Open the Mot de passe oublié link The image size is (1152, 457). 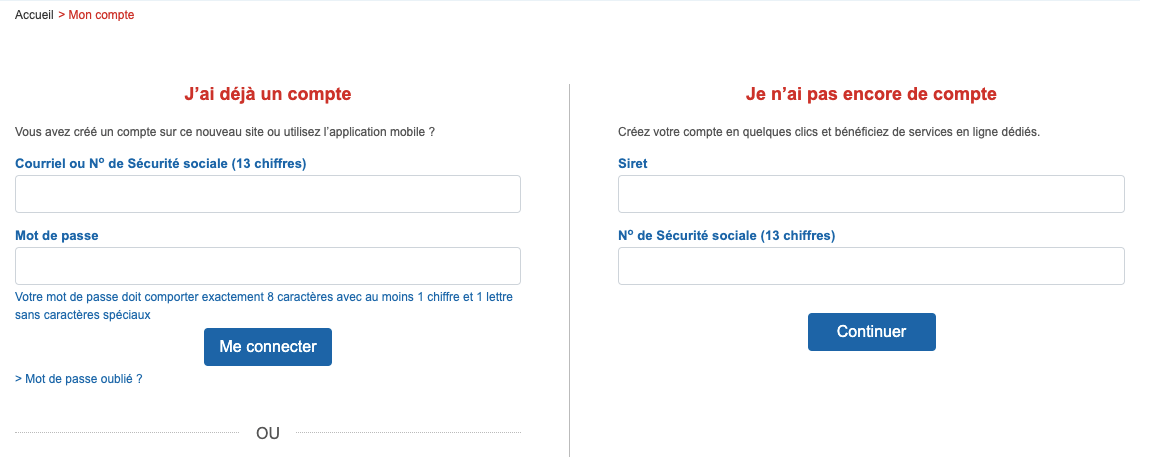pos(79,379)
